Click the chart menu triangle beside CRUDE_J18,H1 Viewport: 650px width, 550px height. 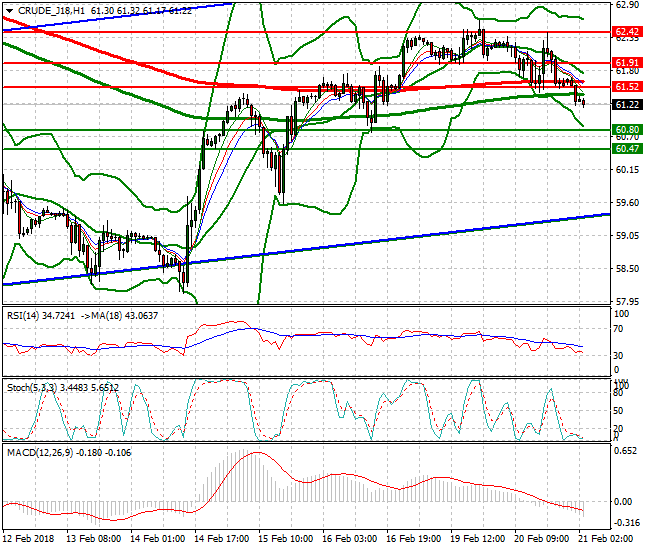[x=9, y=11]
